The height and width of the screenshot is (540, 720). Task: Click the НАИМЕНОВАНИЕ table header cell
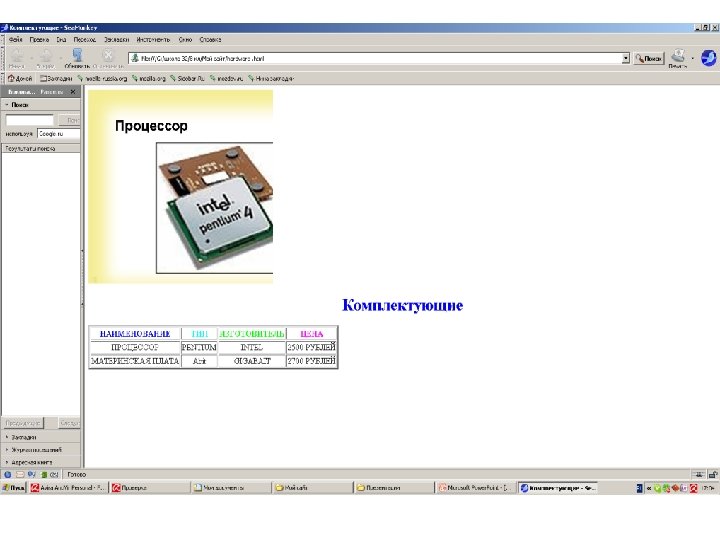click(135, 334)
